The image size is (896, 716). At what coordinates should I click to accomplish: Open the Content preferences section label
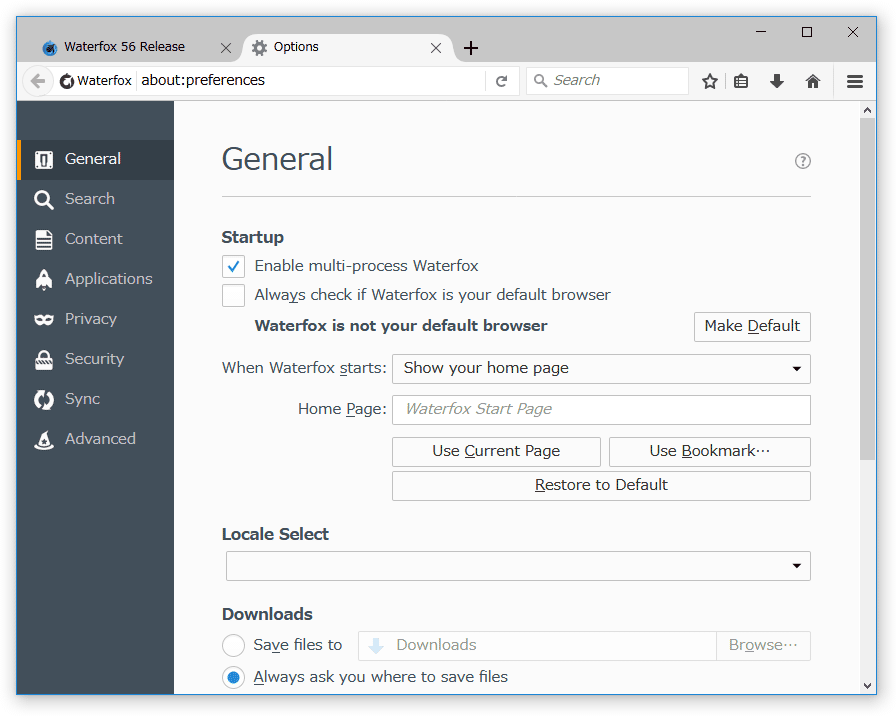click(x=93, y=239)
